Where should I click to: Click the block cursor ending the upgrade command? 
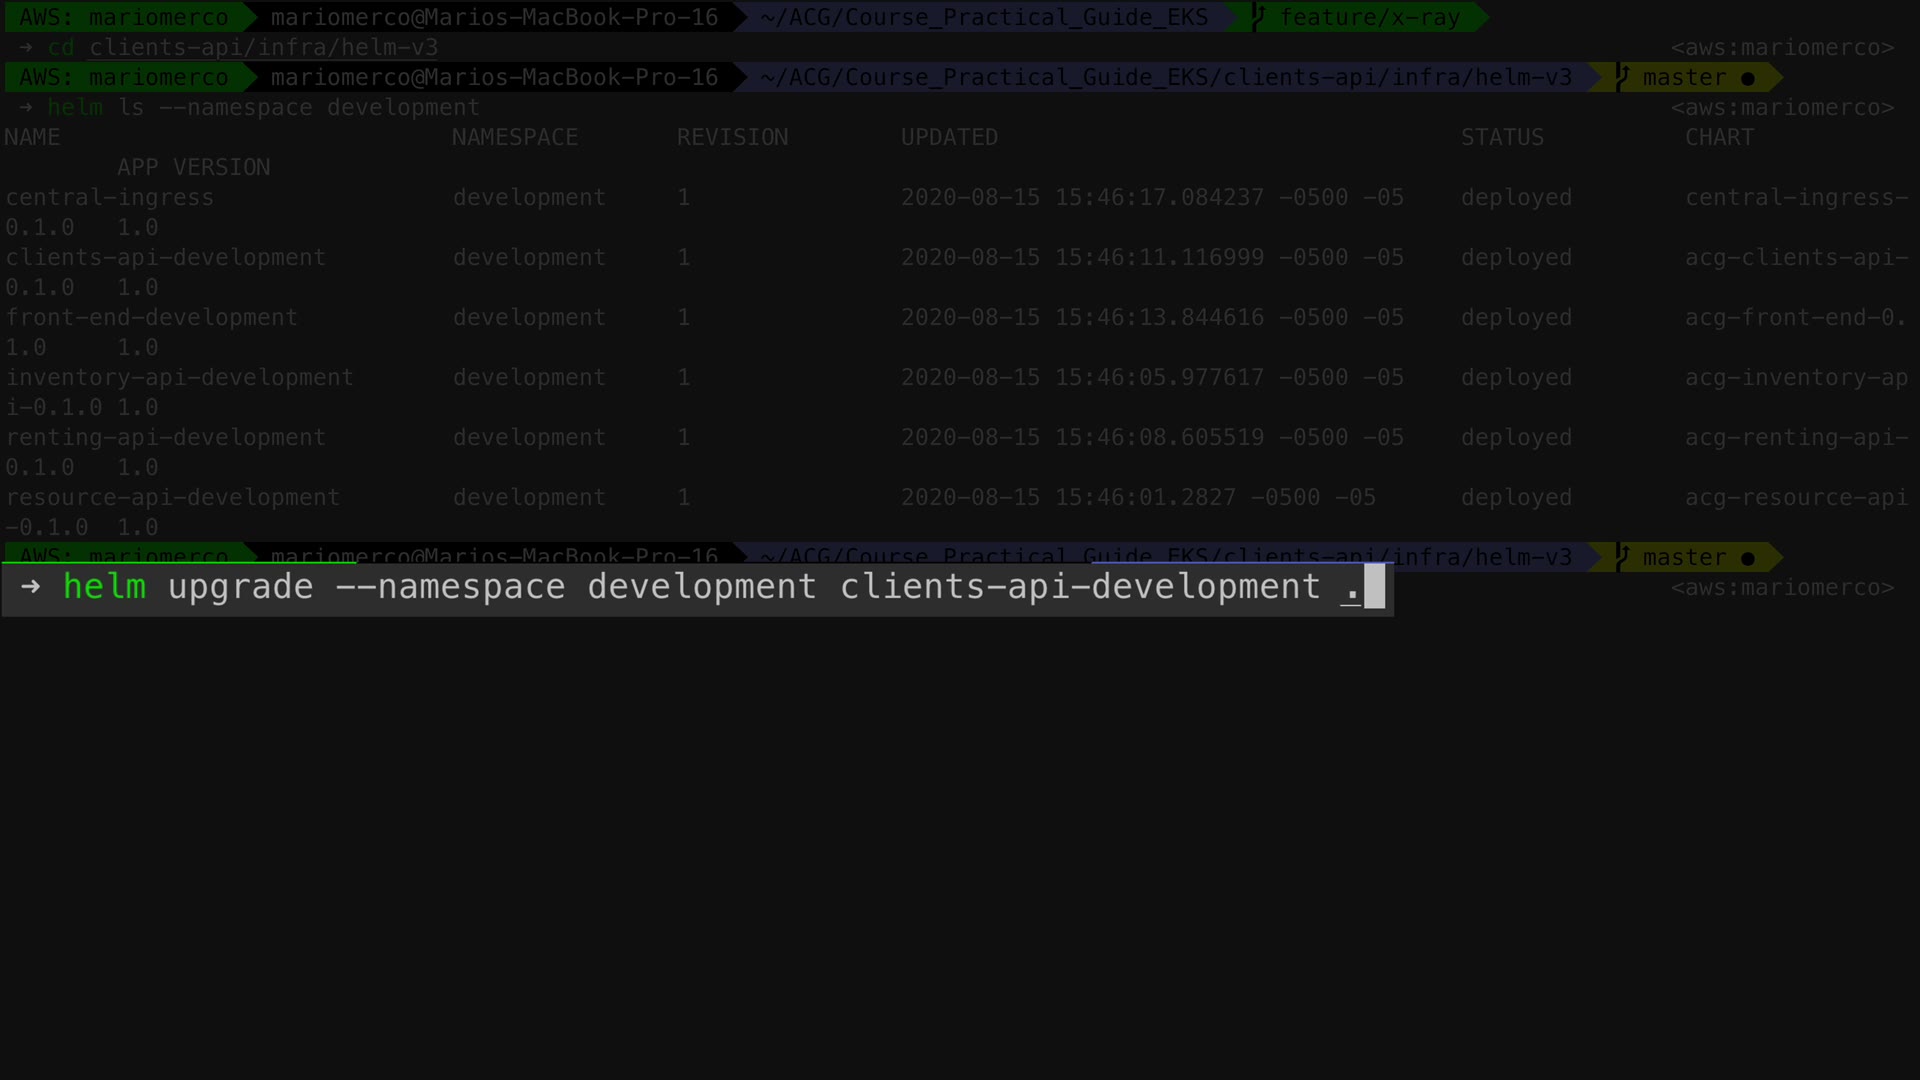(x=1374, y=587)
